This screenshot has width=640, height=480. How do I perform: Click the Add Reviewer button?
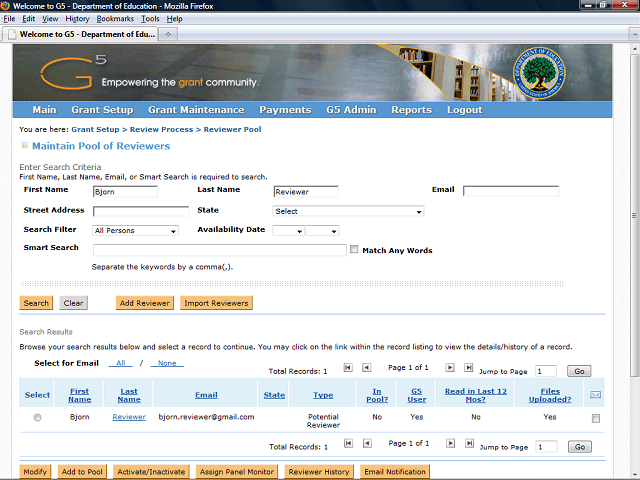click(144, 303)
